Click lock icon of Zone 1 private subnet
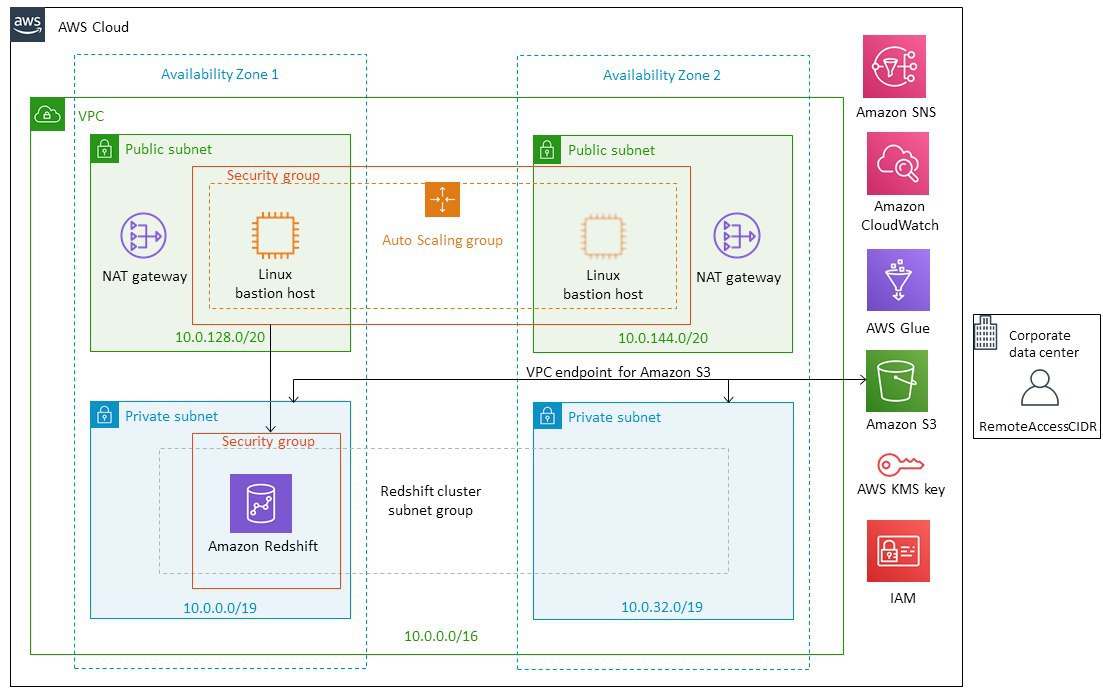Image resolution: width=1103 pixels, height=696 pixels. click(x=105, y=415)
